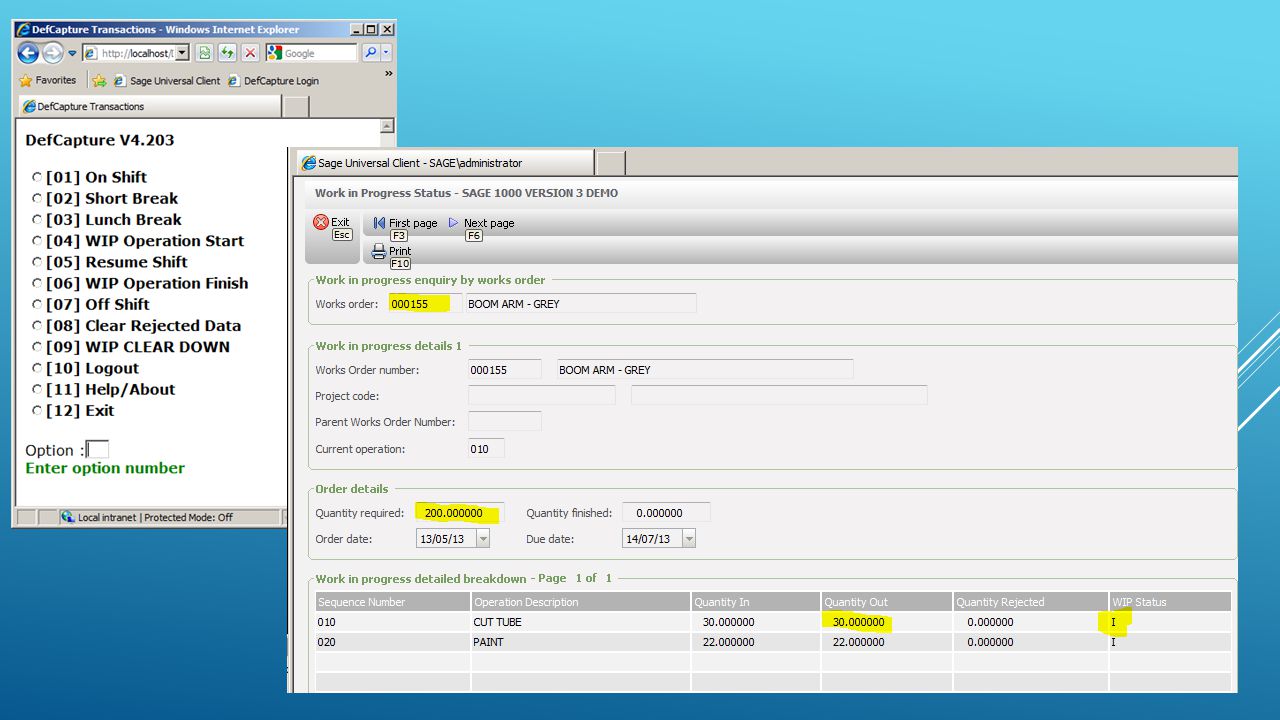Click the F10 shortcut key button
Viewport: 1280px width, 720px height.
point(400,264)
